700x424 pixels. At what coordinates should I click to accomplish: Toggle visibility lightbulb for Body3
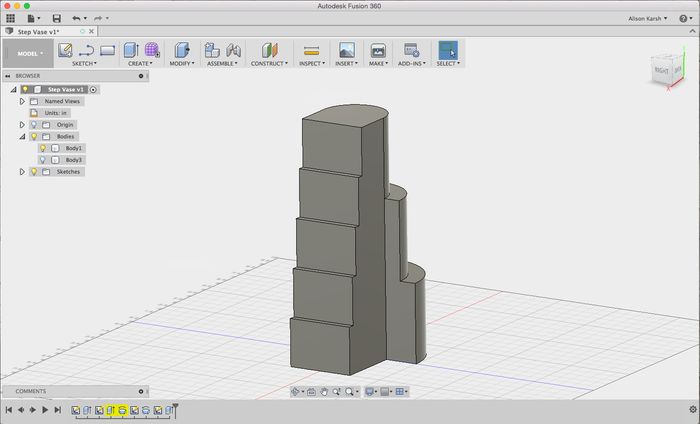pos(43,160)
